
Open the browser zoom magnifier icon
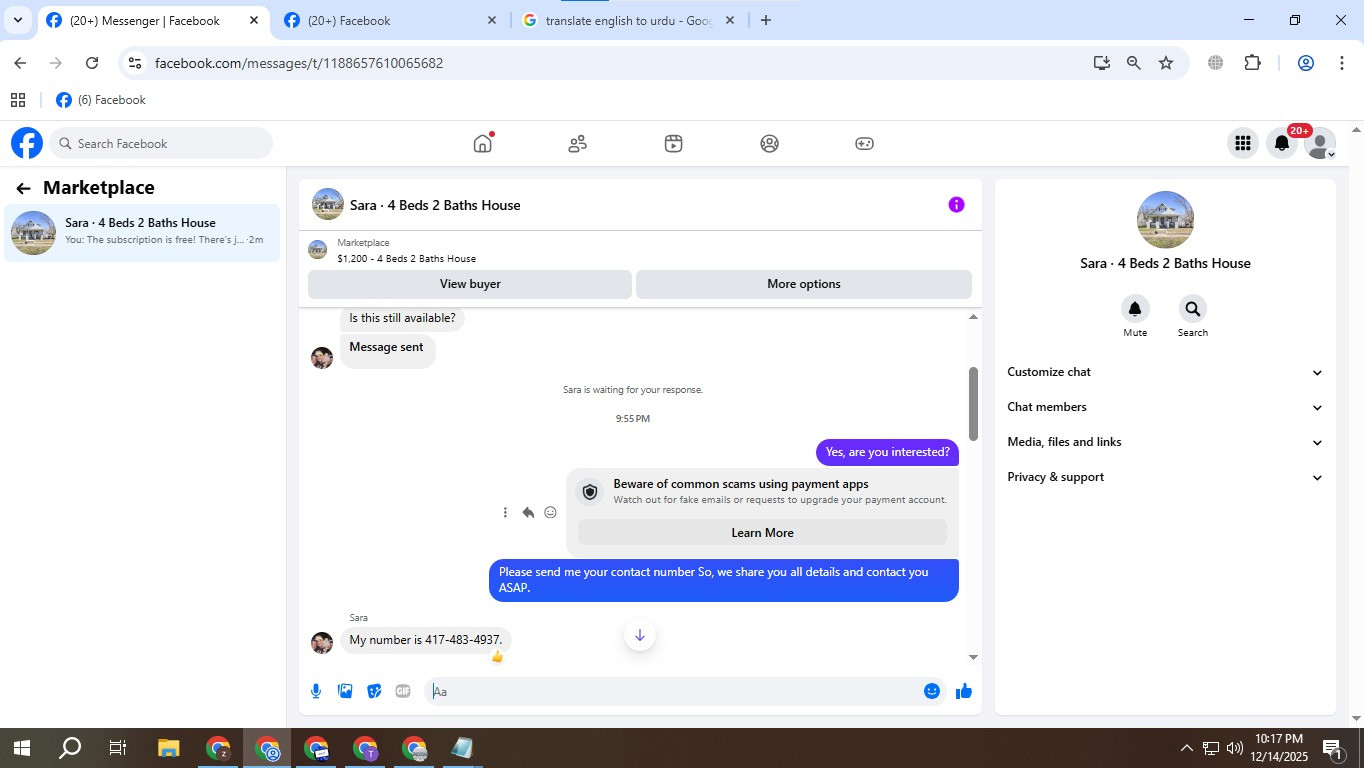[1134, 63]
